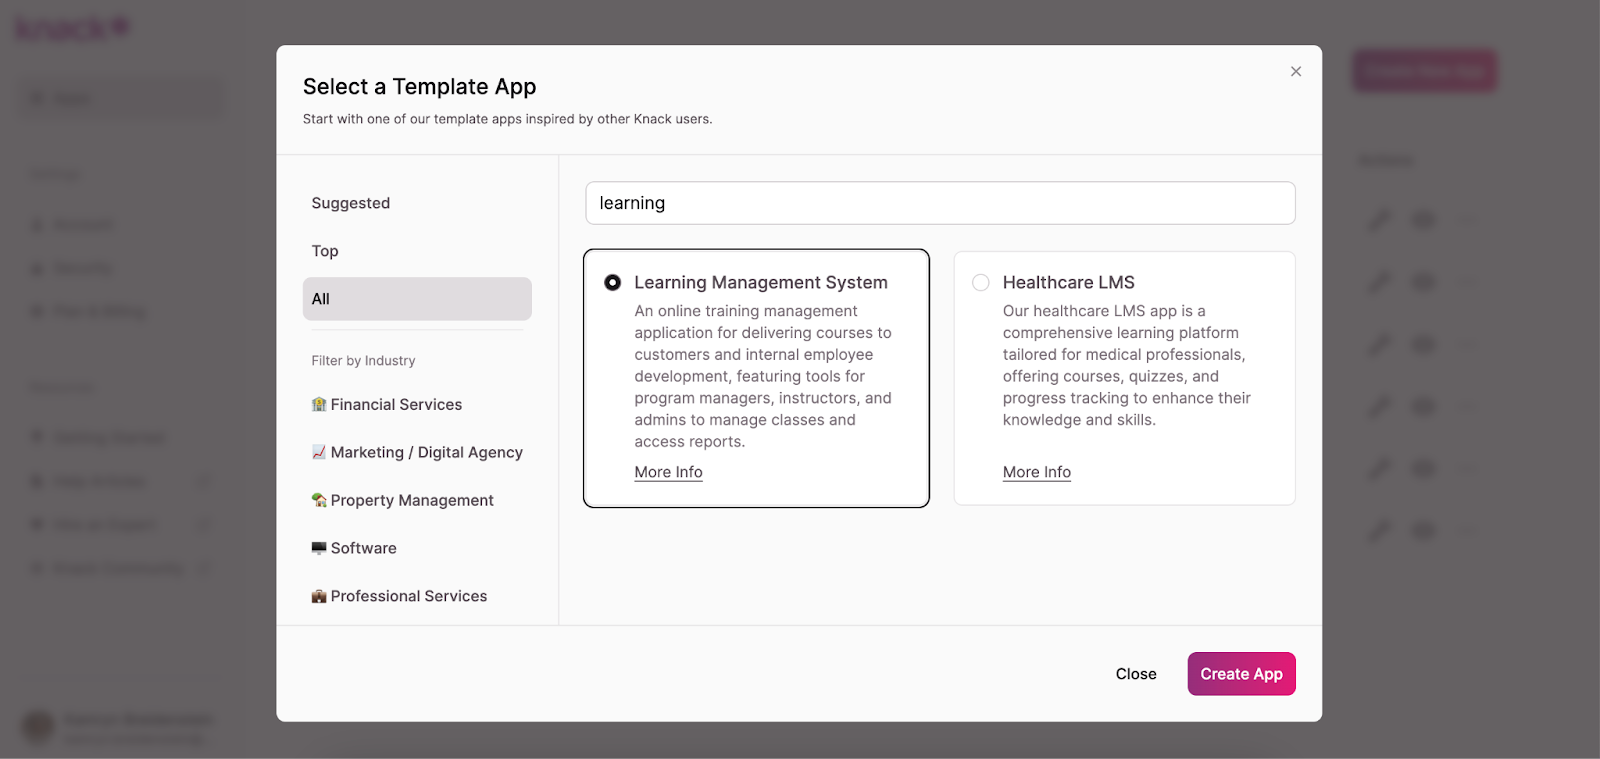Click the briefcase icon beside Professional Services
This screenshot has height=759, width=1600.
[319, 596]
